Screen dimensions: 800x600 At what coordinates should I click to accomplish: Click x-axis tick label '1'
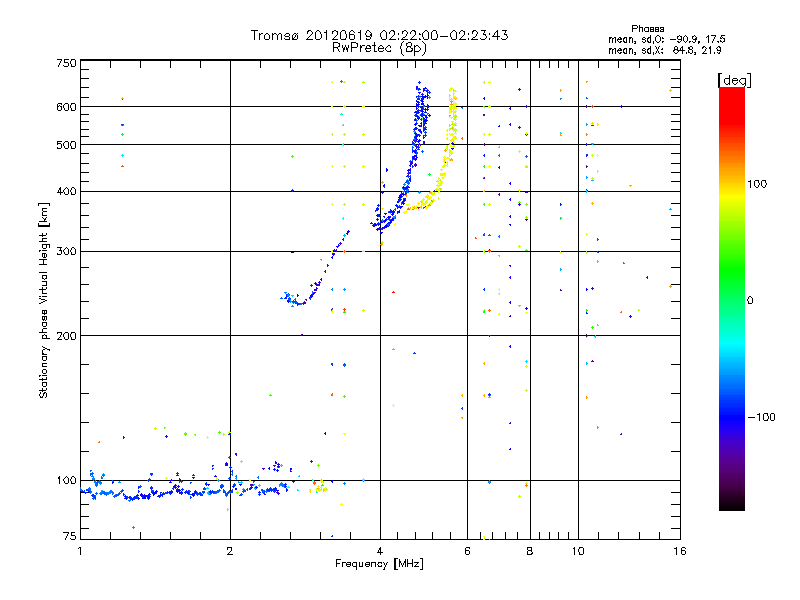coord(80,551)
